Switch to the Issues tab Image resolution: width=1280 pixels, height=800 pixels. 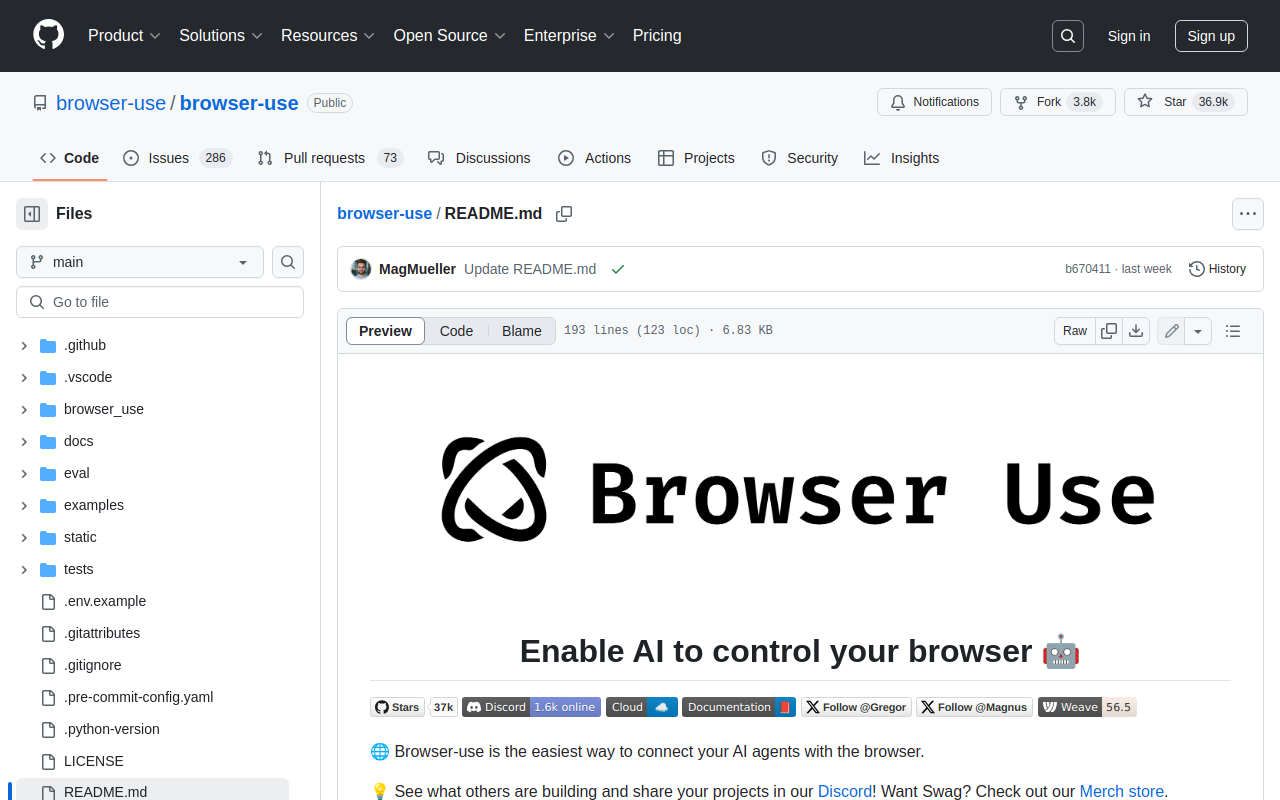point(177,158)
